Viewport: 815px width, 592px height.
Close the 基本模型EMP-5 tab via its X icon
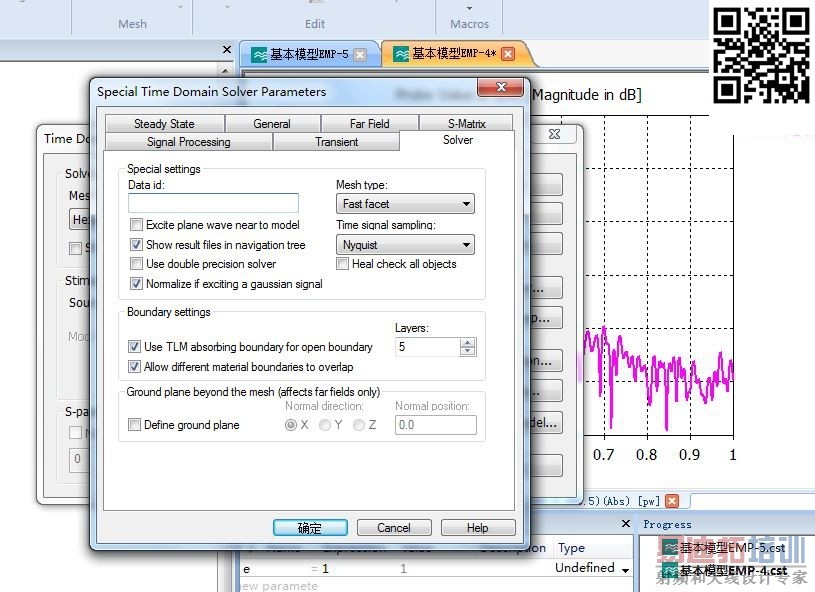[360, 55]
